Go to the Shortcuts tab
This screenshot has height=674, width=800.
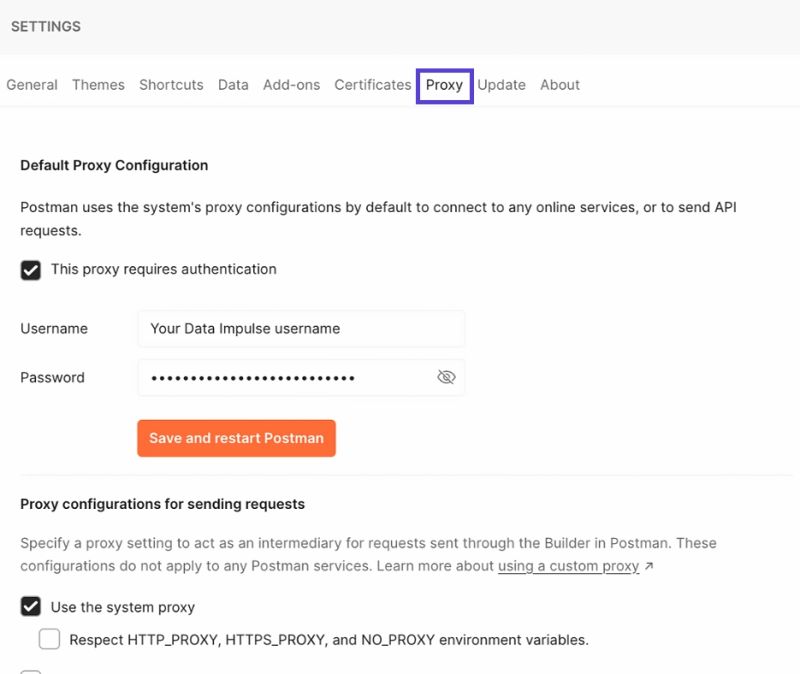[171, 85]
